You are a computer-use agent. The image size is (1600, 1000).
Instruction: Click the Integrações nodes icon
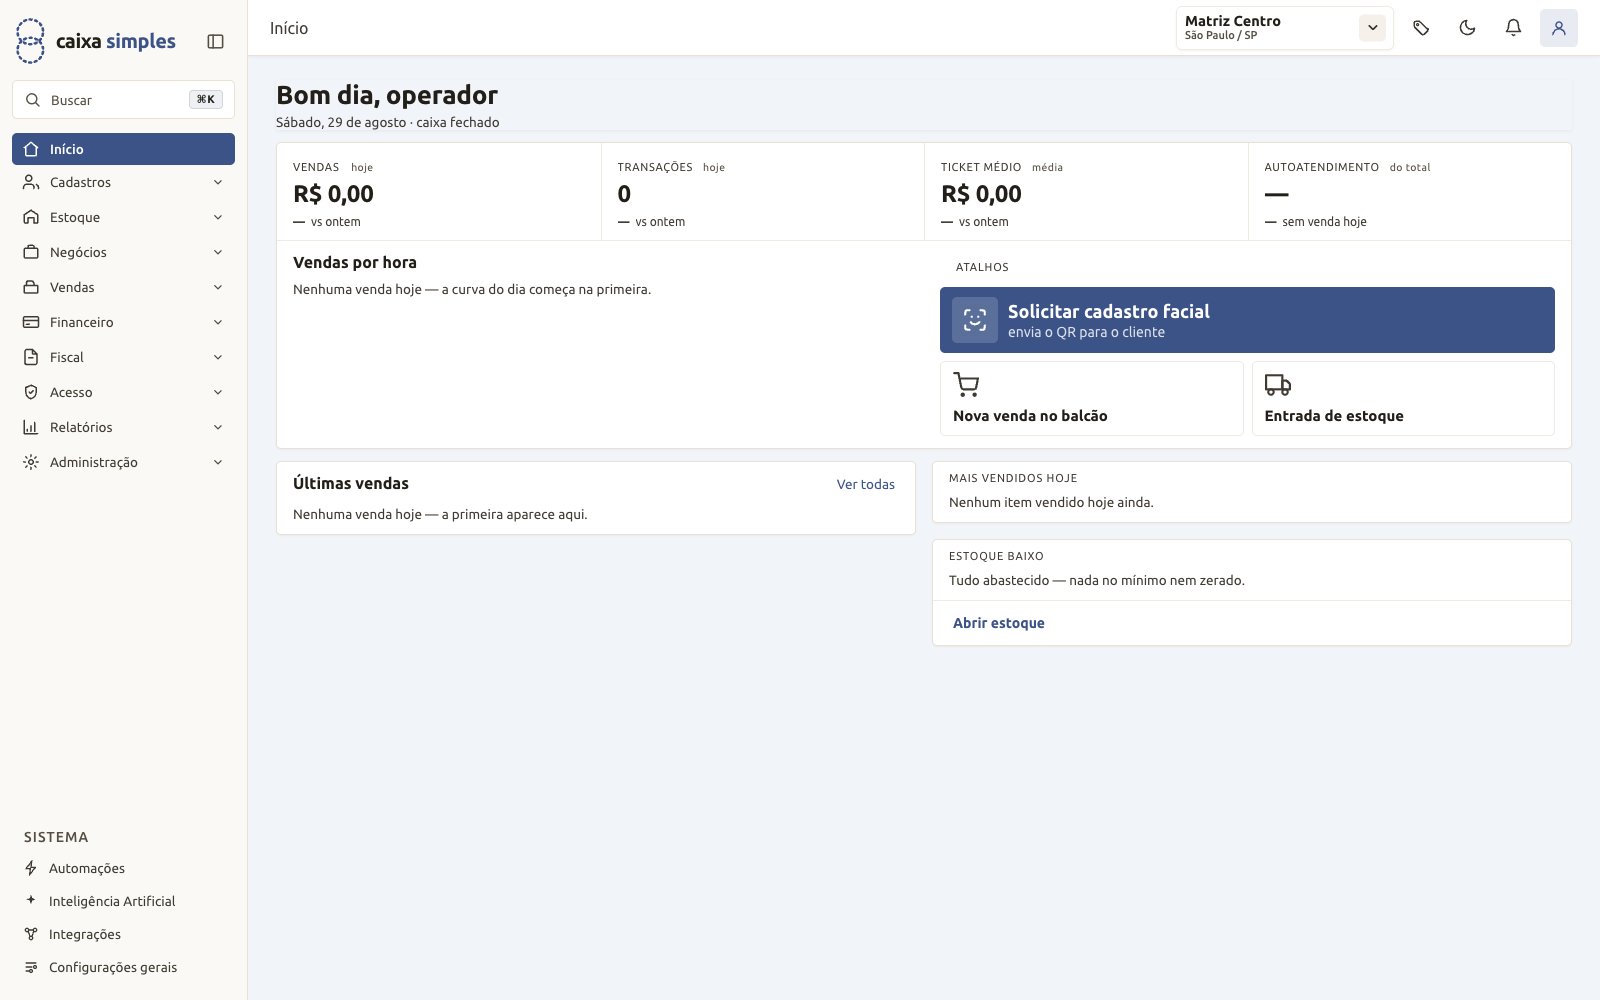(31, 934)
